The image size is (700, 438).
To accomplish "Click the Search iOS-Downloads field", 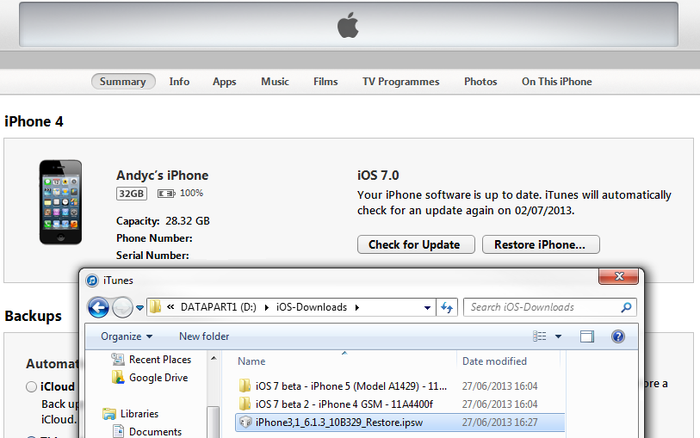I will pos(550,307).
